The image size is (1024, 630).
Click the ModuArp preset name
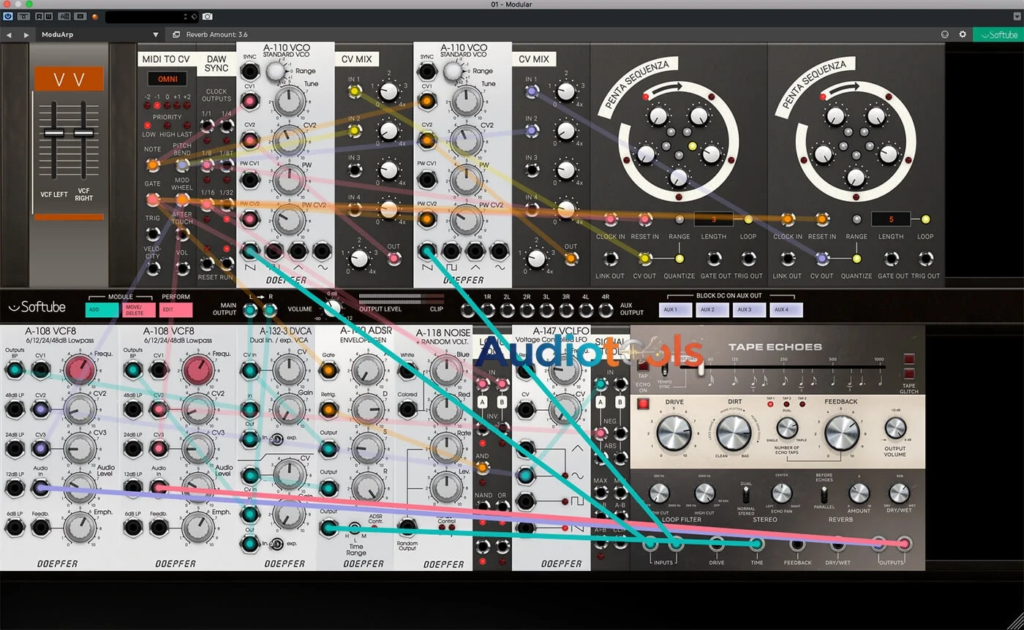click(x=57, y=35)
